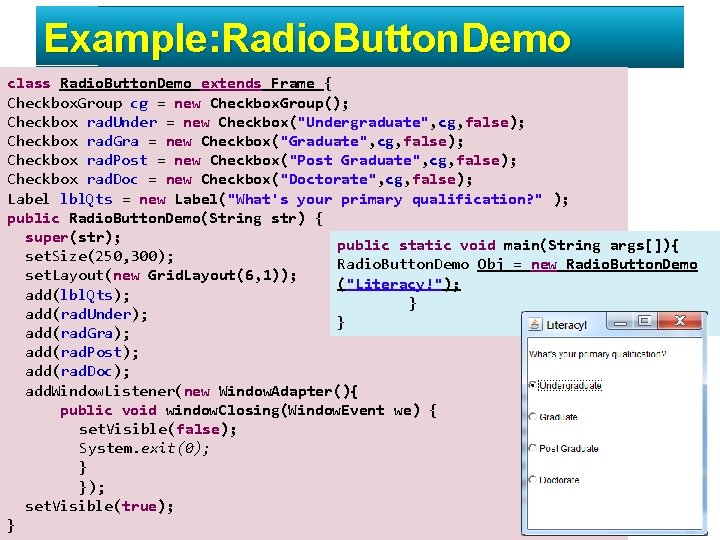
Task: Click the setVisible(false); line
Action: pyautogui.click(x=158, y=429)
